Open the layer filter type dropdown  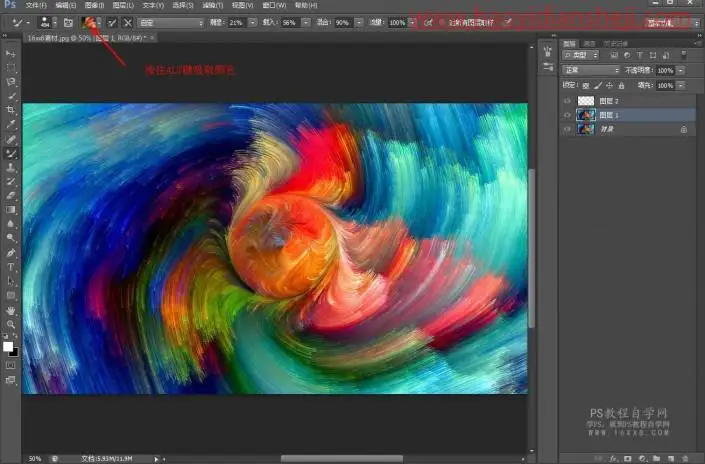tap(581, 55)
